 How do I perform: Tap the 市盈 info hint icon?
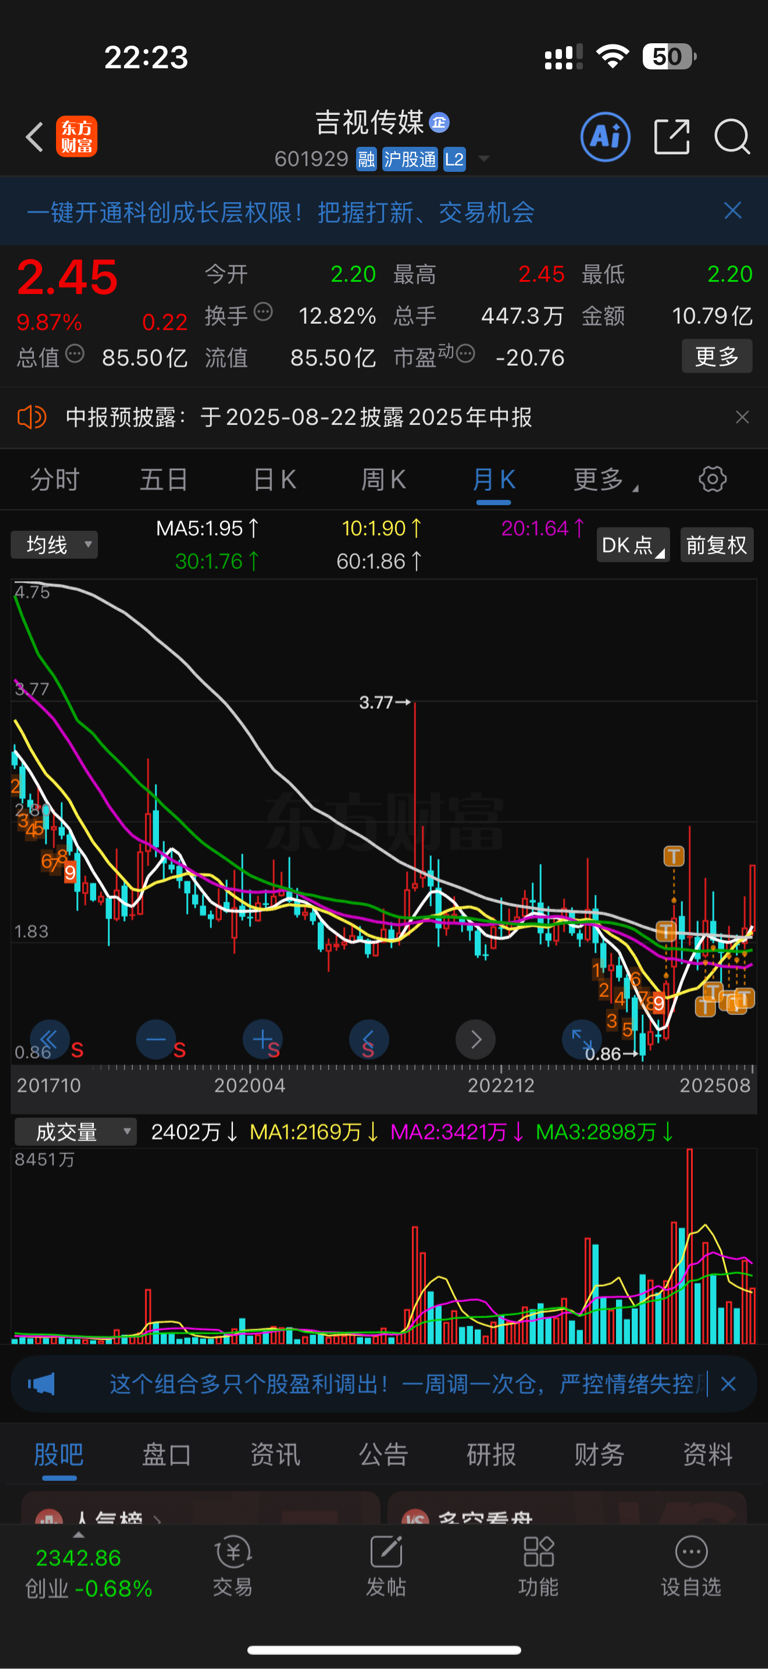[465, 354]
